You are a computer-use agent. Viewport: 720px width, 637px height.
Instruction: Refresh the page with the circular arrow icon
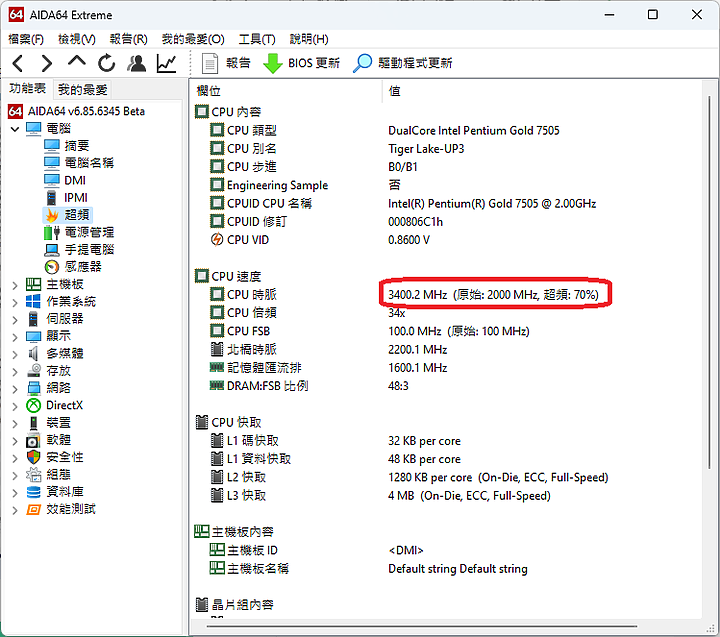pyautogui.click(x=107, y=63)
